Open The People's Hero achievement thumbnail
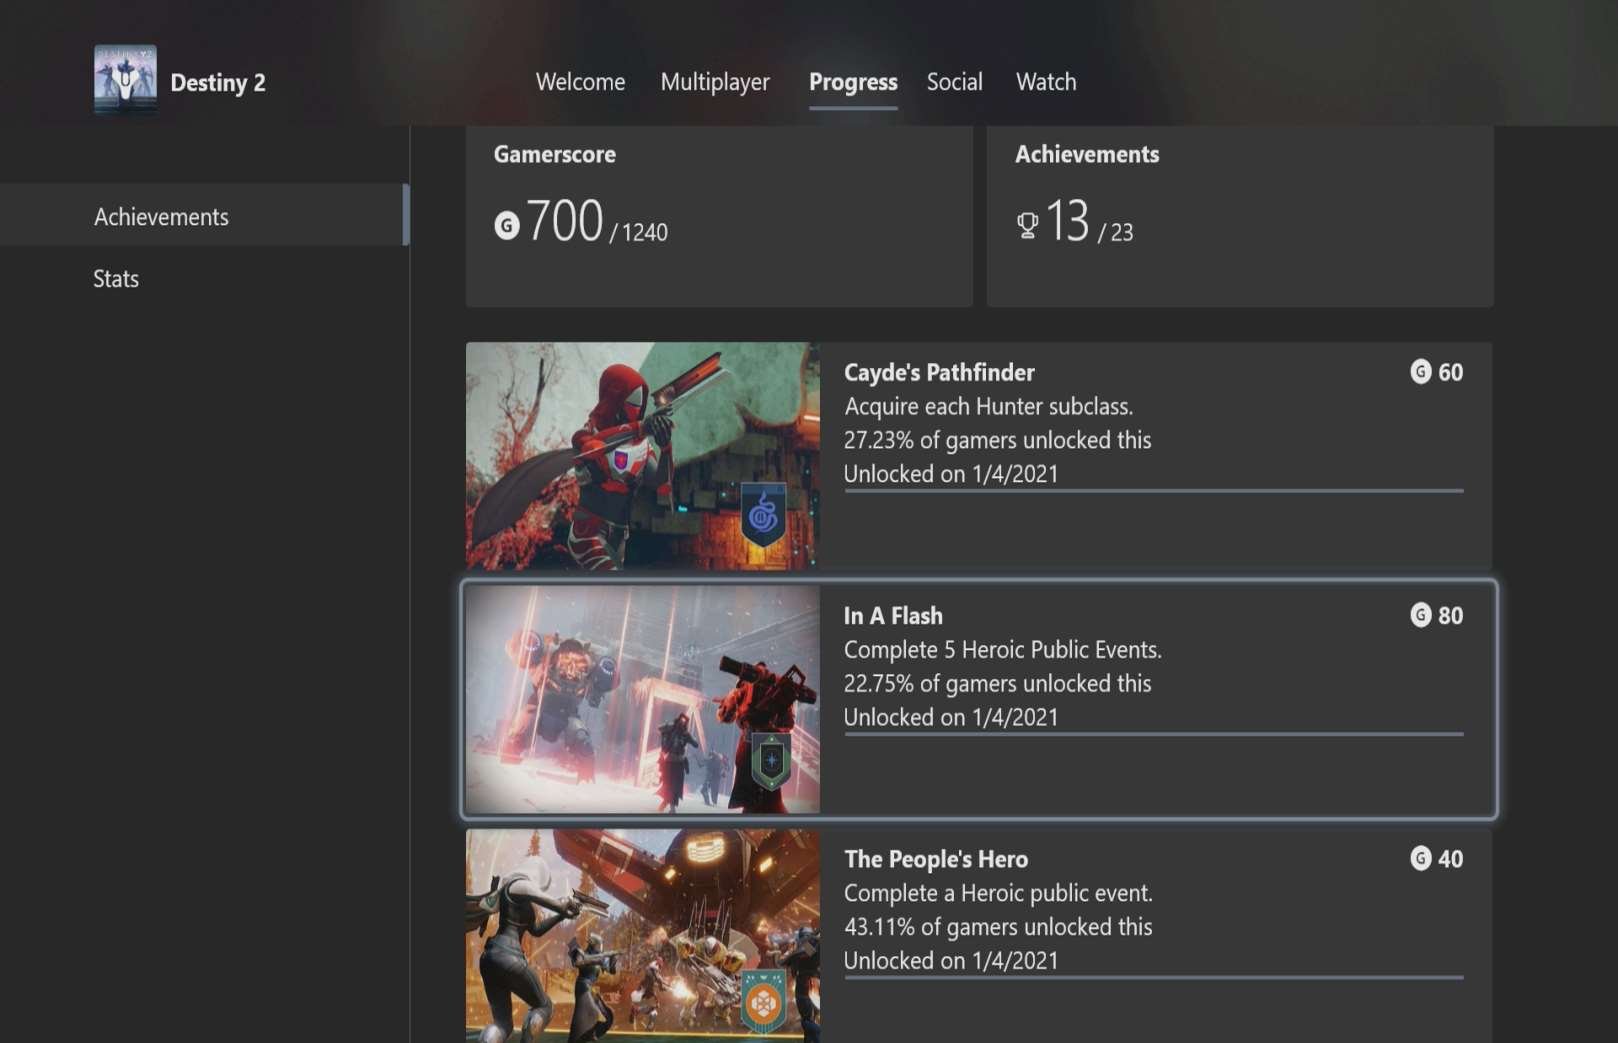 point(643,936)
